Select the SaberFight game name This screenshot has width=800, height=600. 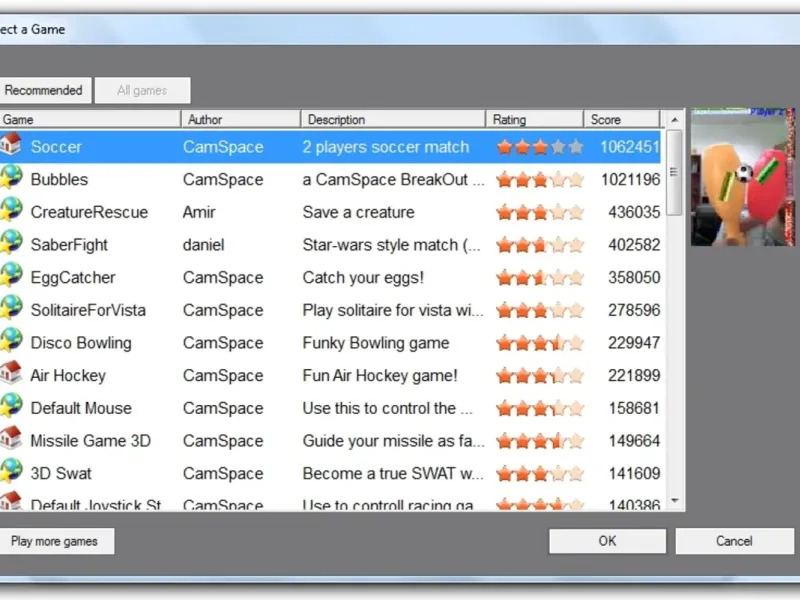tap(69, 245)
